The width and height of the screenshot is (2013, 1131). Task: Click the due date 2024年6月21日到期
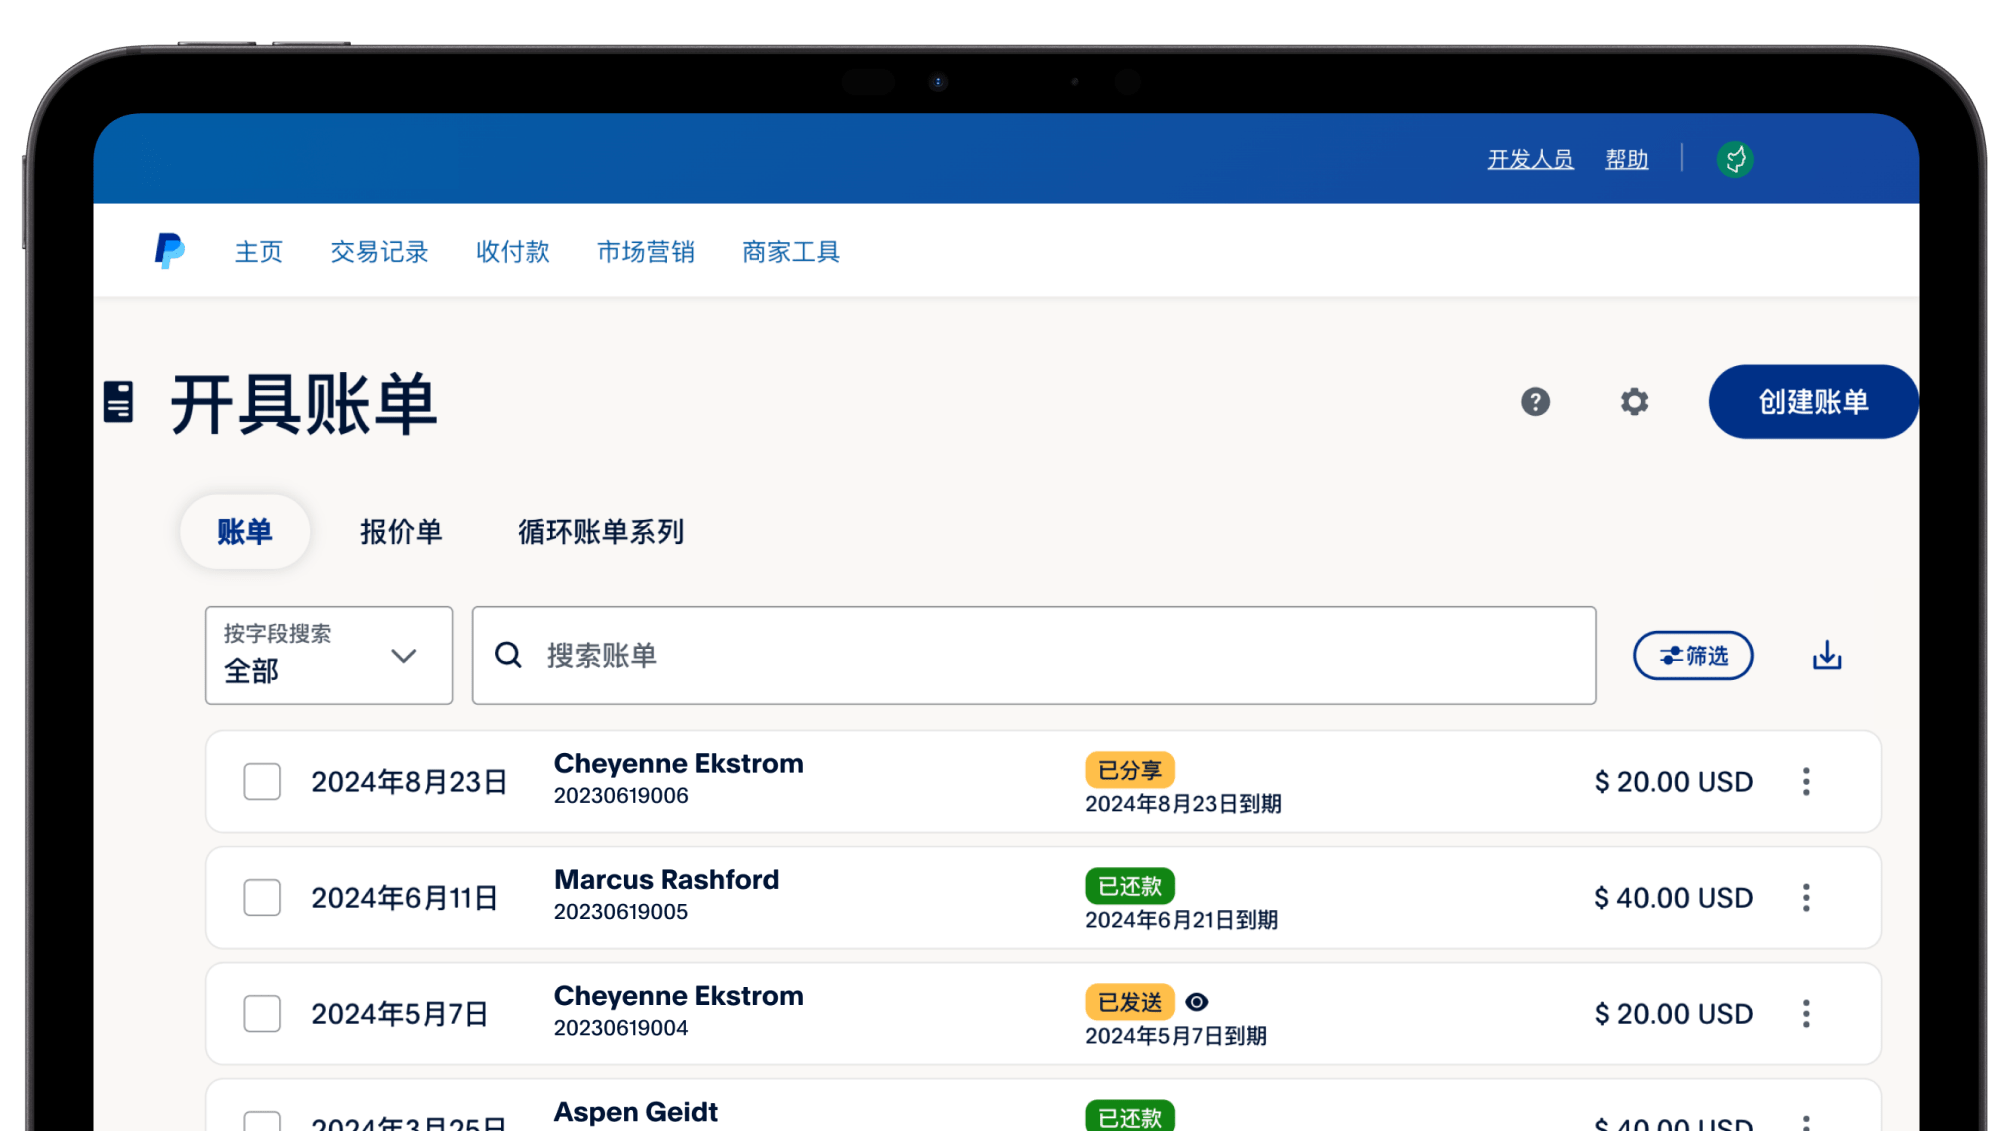coord(1181,920)
